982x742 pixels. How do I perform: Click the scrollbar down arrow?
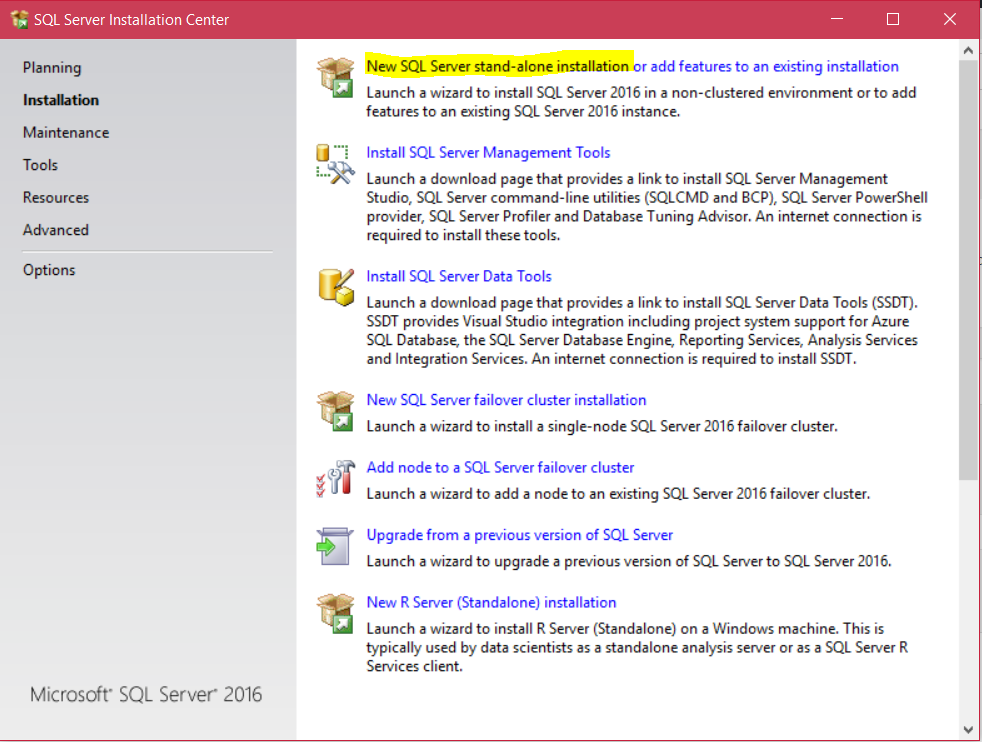coord(969,726)
